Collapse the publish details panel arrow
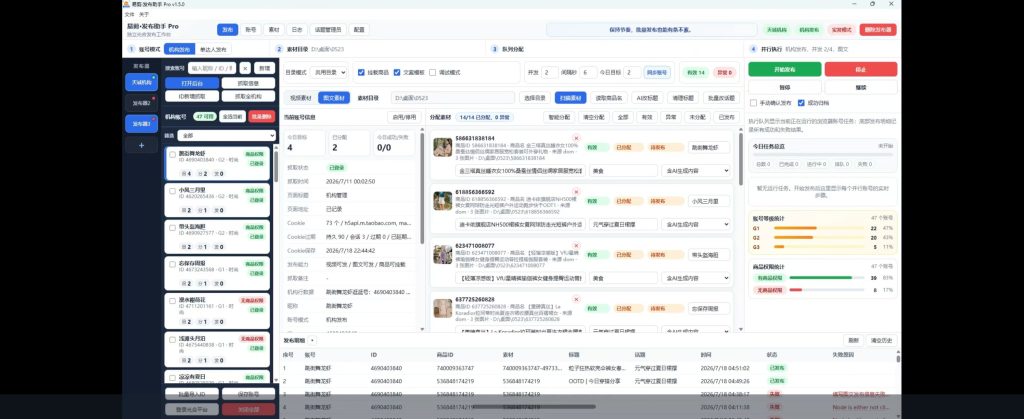The height and width of the screenshot is (419, 1024). pyautogui.click(x=312, y=340)
